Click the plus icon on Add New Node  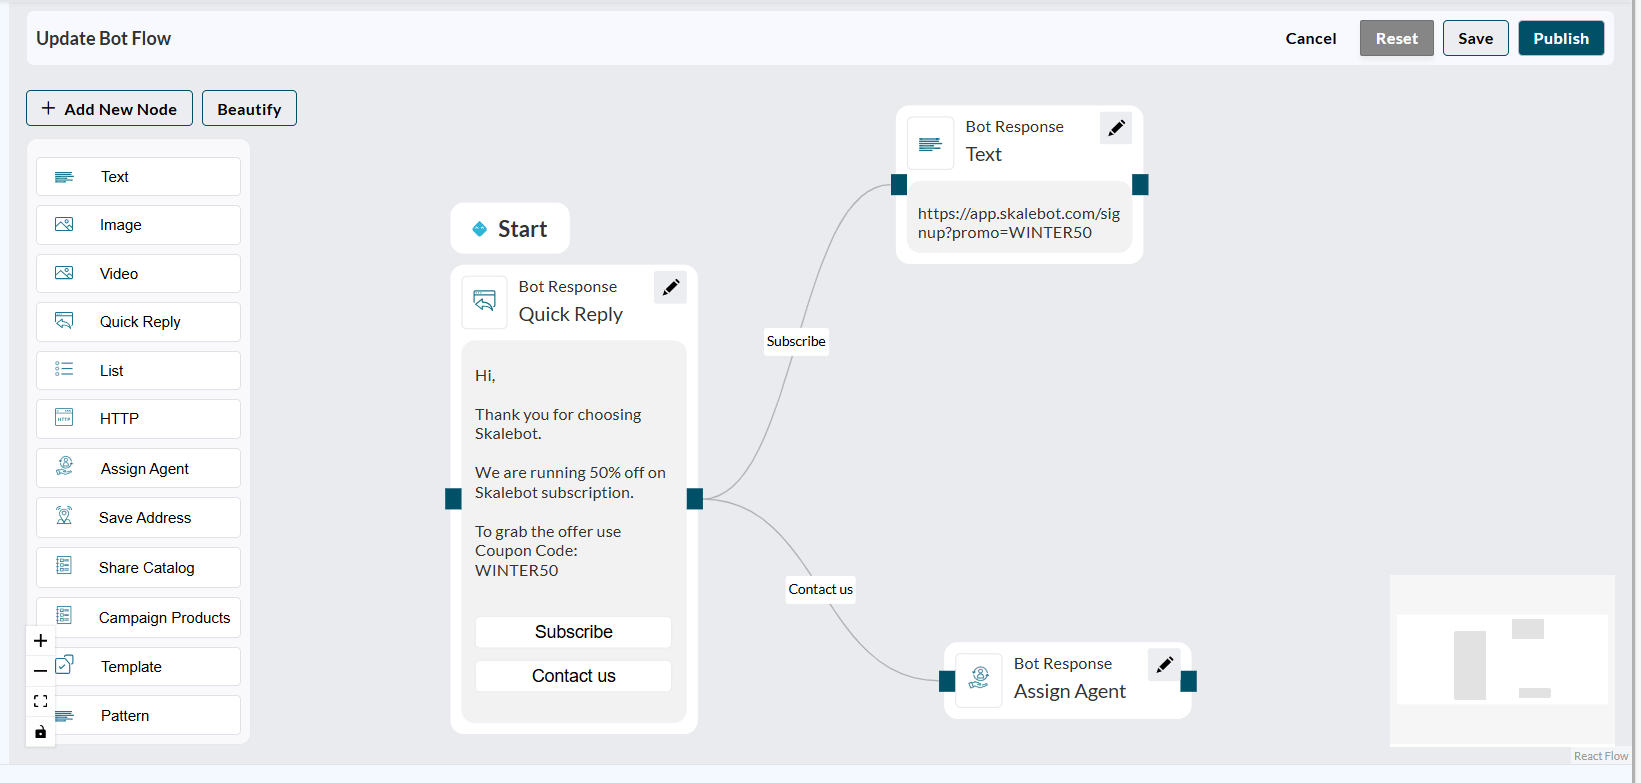(x=48, y=108)
